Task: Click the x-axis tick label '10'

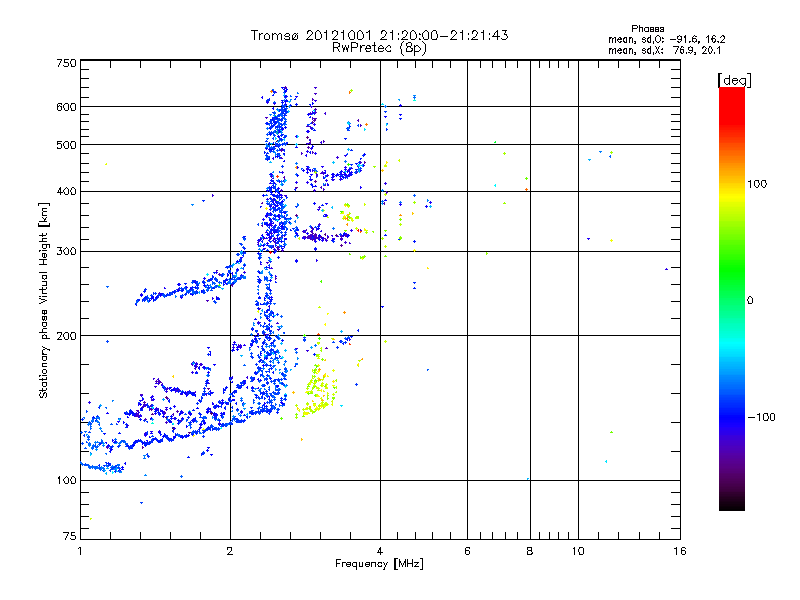Action: click(578, 551)
